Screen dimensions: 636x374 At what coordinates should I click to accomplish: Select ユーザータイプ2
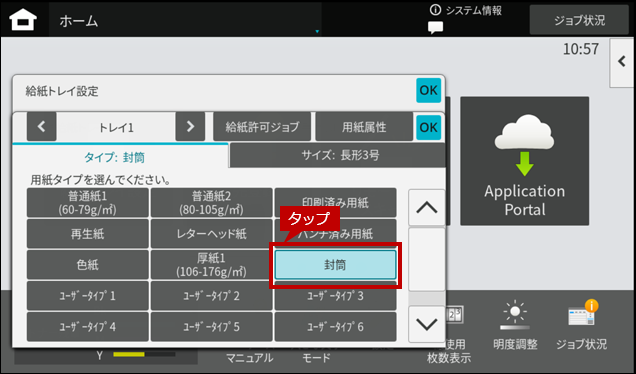pyautogui.click(x=211, y=296)
